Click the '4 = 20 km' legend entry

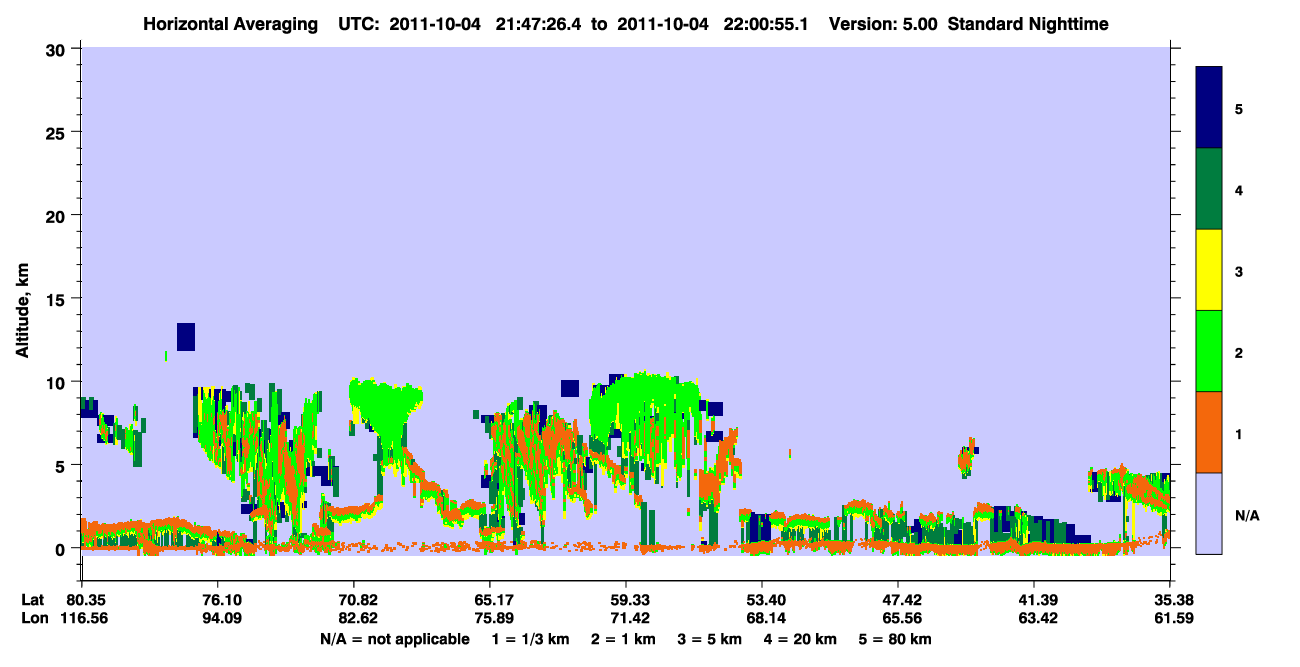point(799,639)
